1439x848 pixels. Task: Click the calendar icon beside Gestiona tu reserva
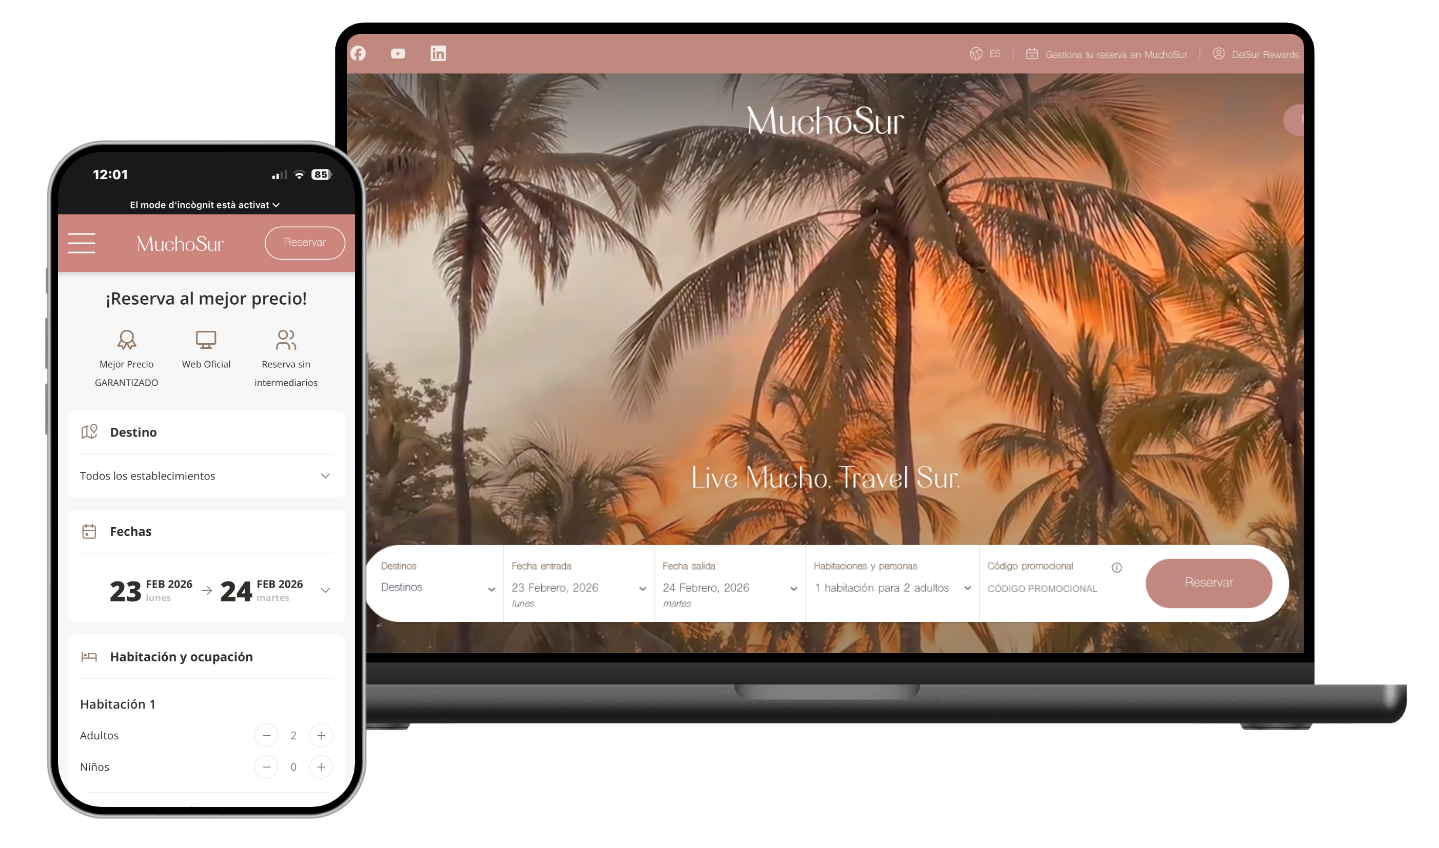tap(1033, 53)
